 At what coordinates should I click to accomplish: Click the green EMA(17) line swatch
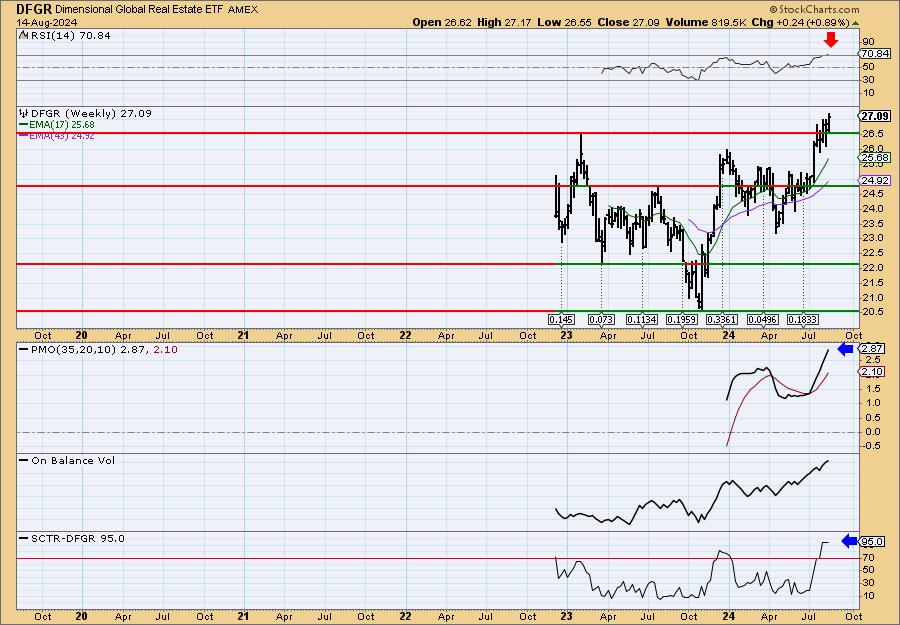[x=24, y=125]
